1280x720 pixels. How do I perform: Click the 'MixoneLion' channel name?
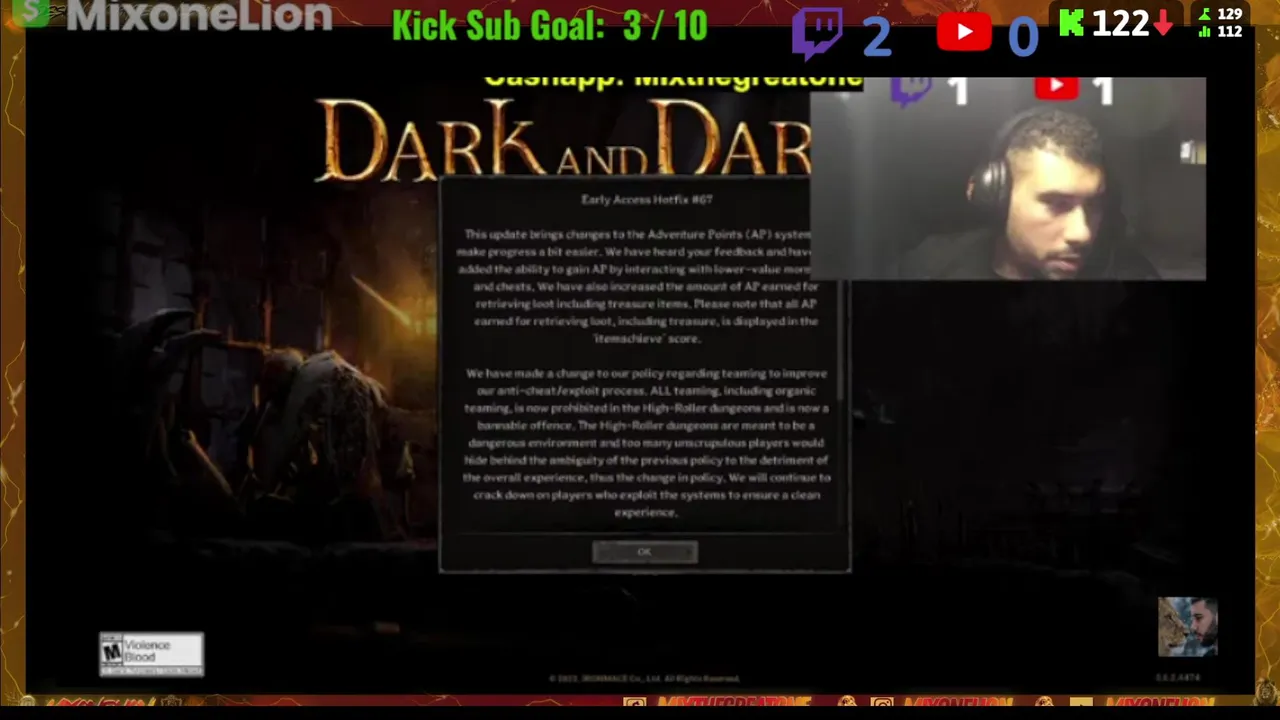click(198, 15)
